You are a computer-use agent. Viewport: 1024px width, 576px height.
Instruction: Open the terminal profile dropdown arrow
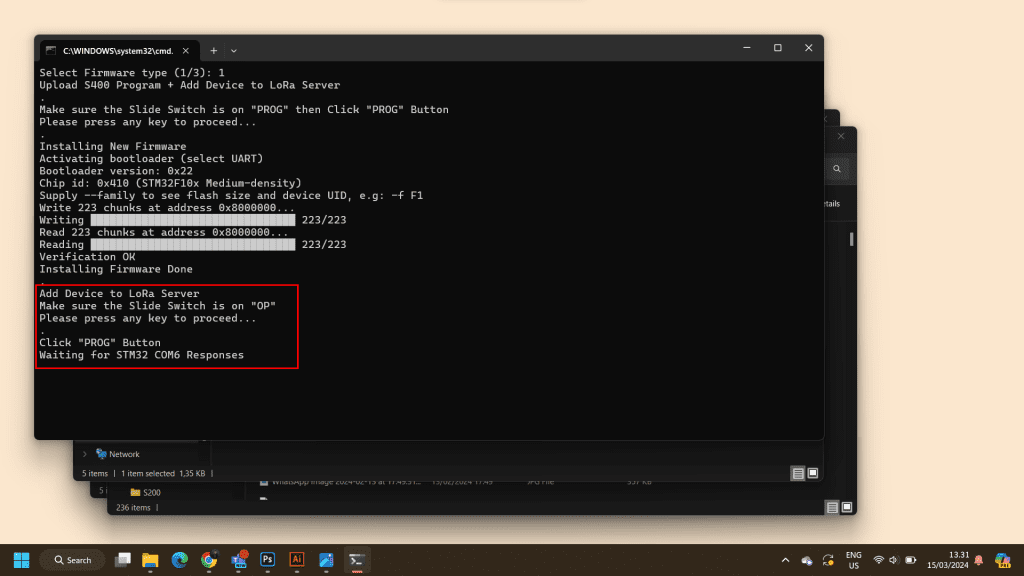click(x=234, y=50)
